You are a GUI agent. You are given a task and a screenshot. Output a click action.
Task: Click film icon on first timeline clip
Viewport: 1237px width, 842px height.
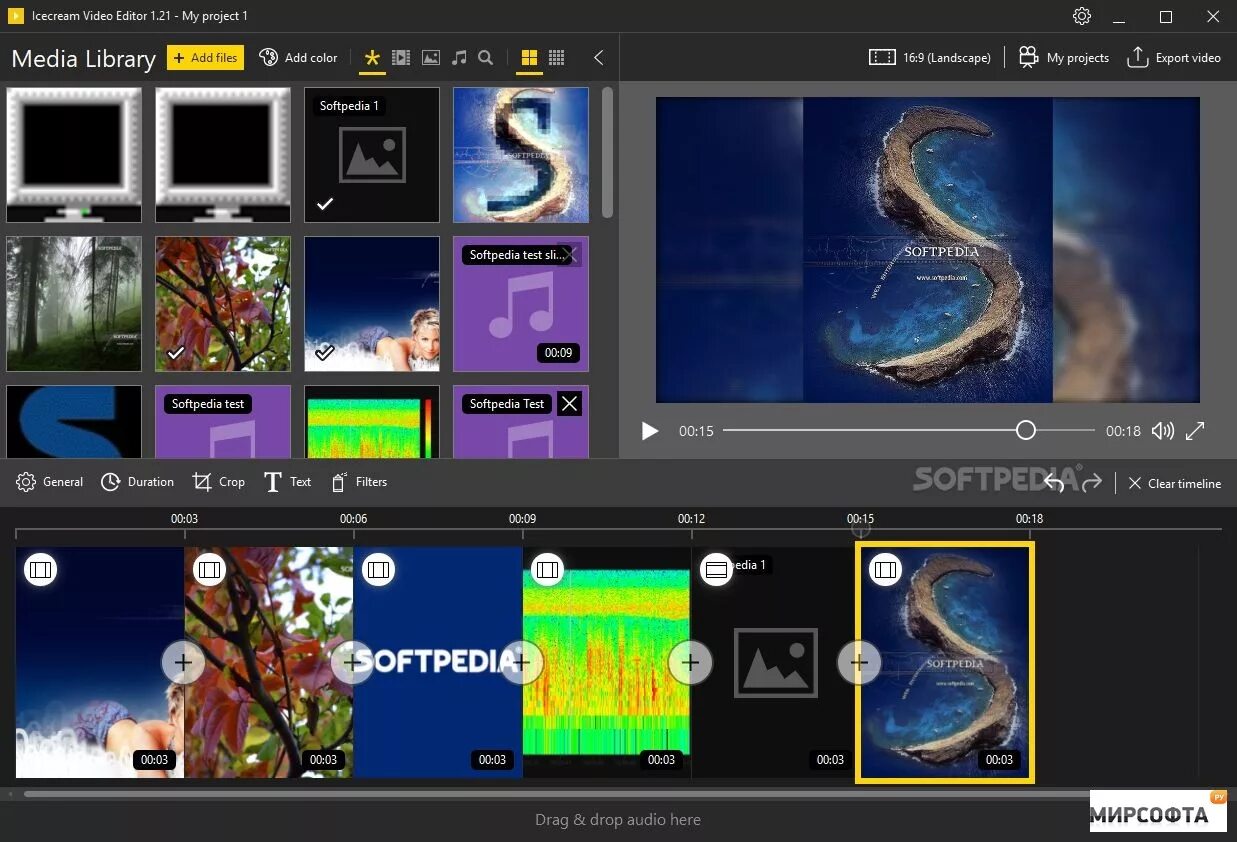(x=40, y=570)
